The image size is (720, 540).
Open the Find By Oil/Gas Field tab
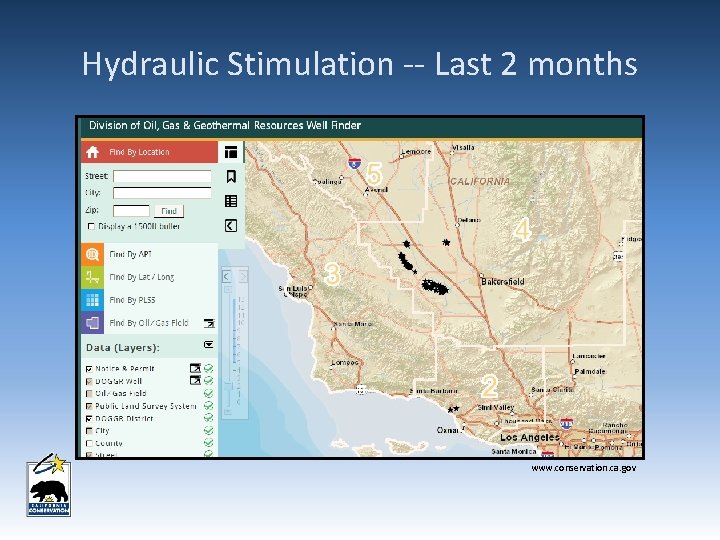click(149, 323)
